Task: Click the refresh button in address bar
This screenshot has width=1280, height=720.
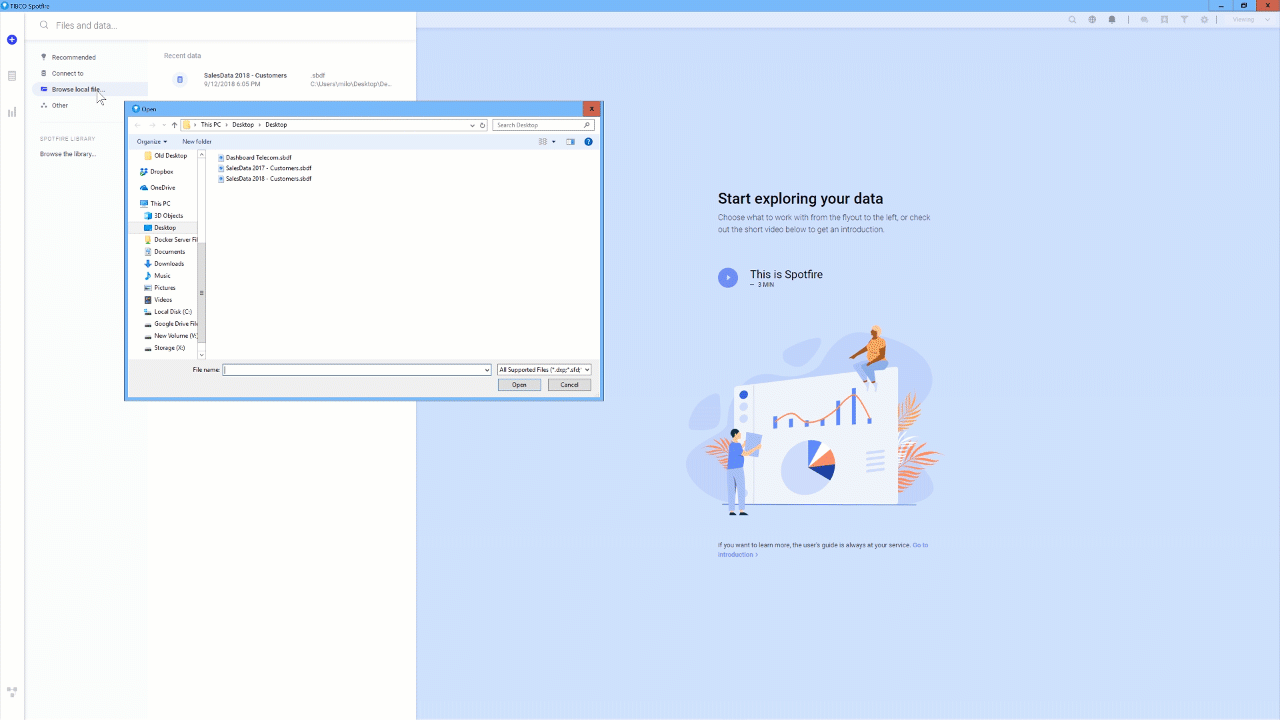Action: point(483,125)
